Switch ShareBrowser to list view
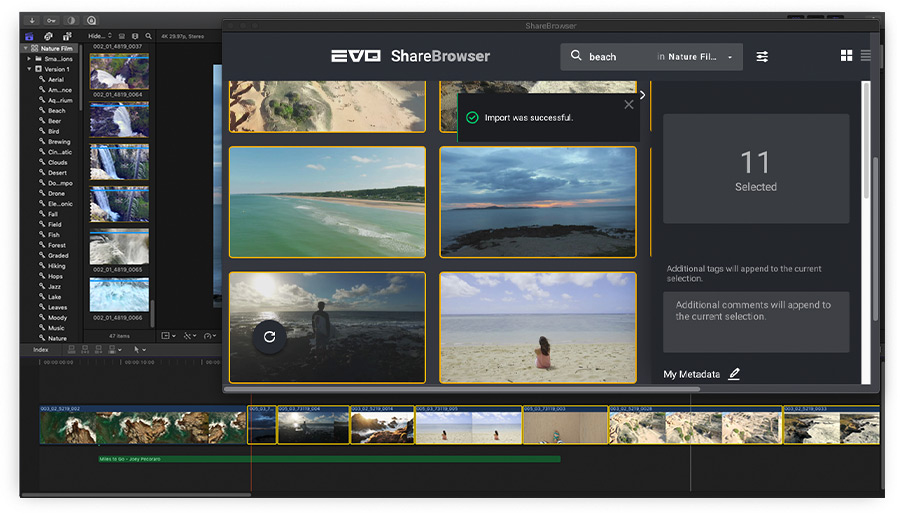900x514 pixels. coord(866,56)
